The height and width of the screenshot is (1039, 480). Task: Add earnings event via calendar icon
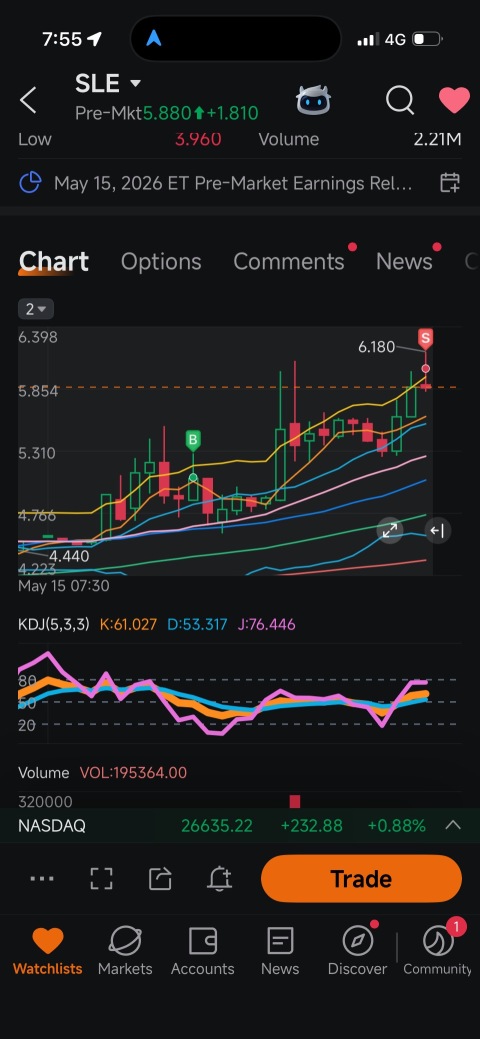(x=450, y=183)
